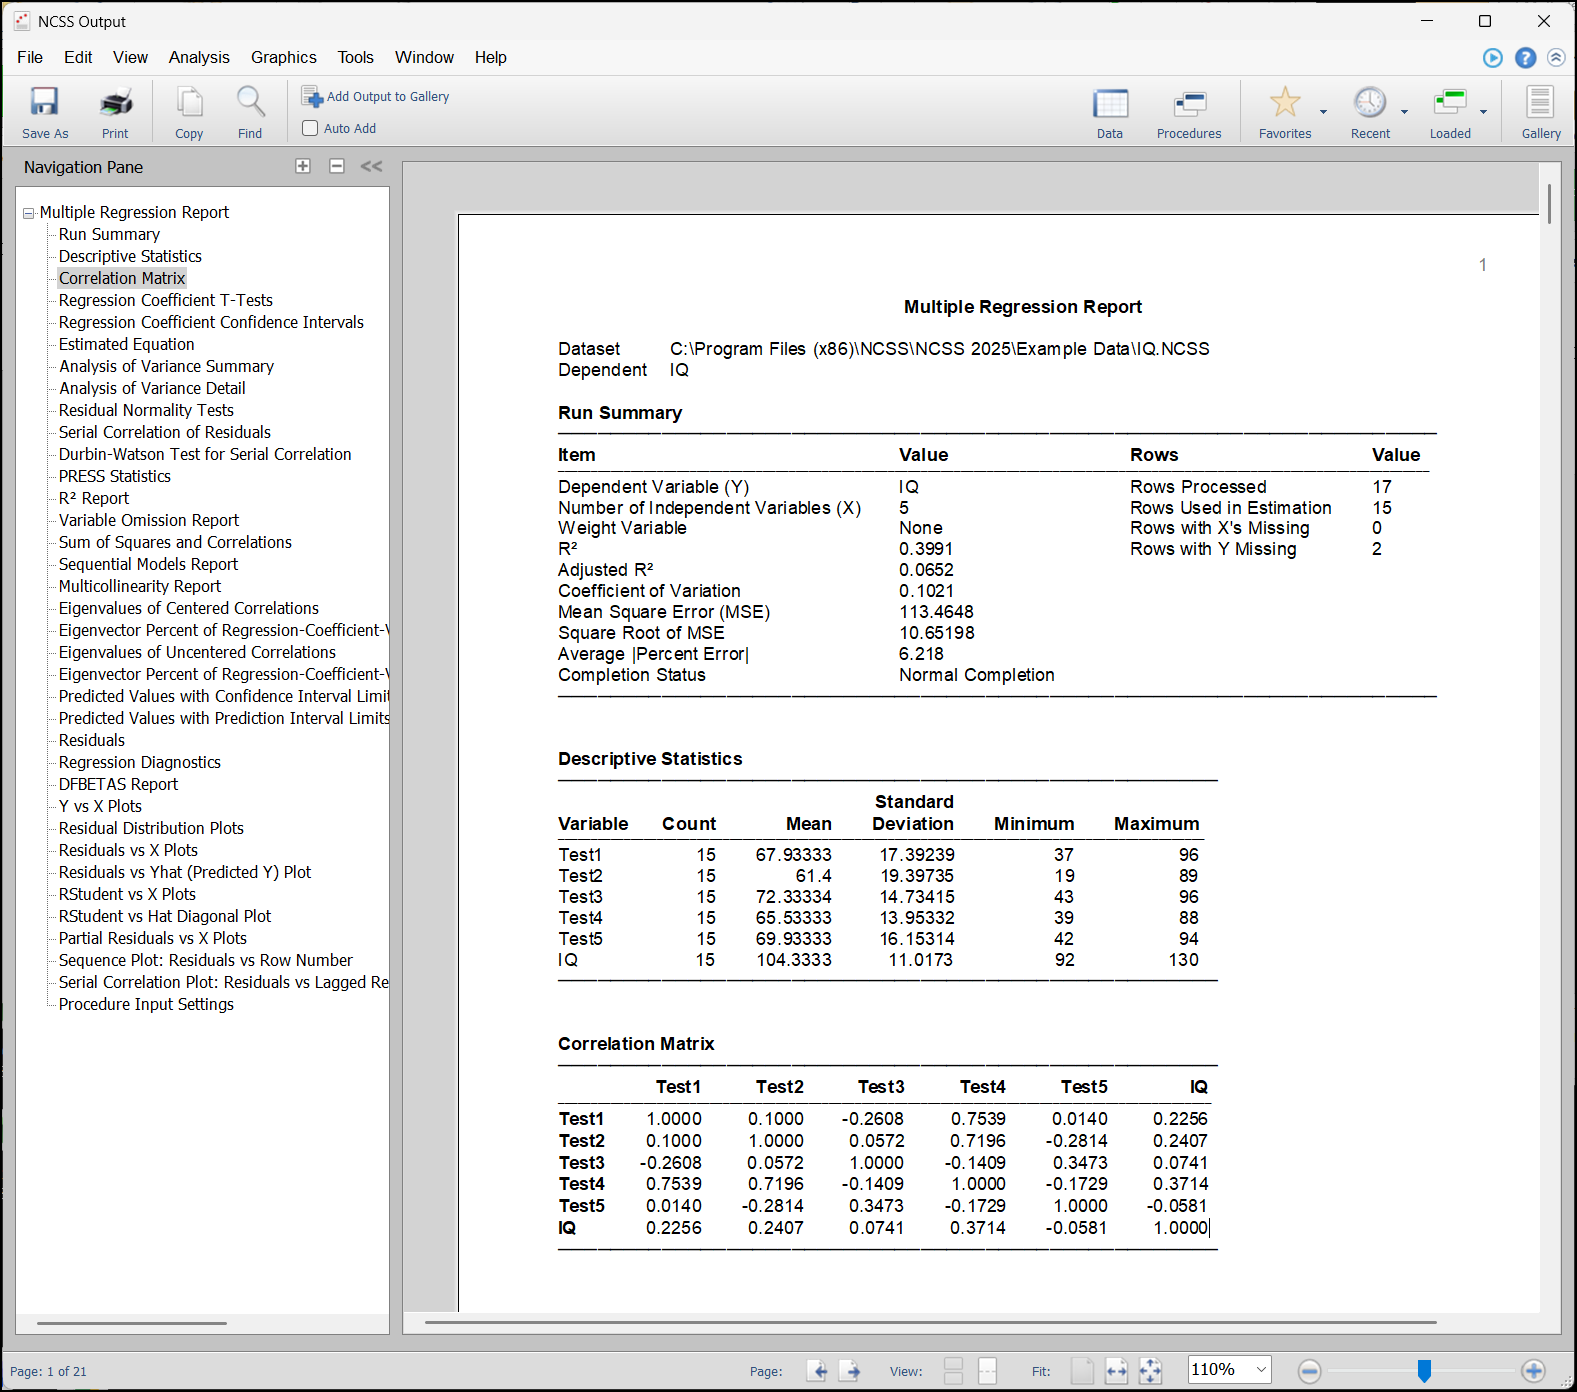Click the zoom slider handle
Viewport: 1577px width, 1392px height.
click(1424, 1370)
